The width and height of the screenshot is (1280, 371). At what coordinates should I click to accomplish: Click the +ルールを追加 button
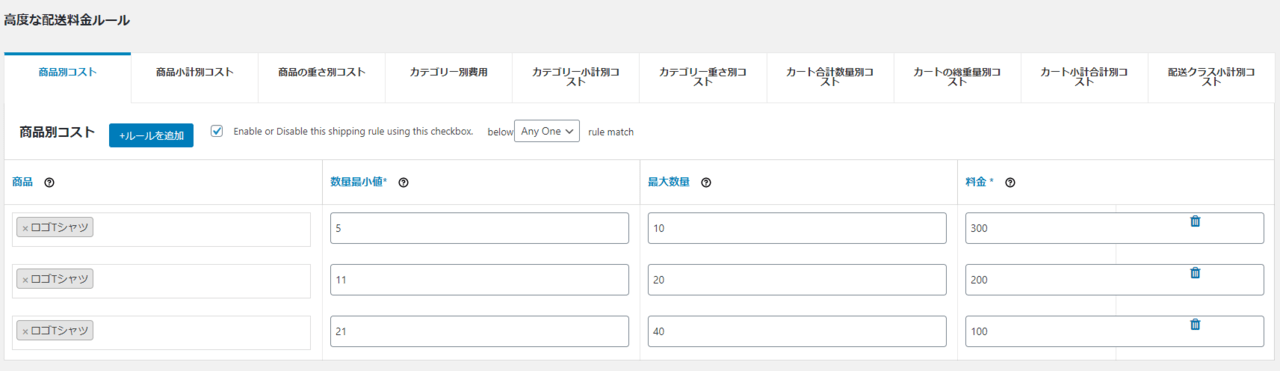[151, 135]
